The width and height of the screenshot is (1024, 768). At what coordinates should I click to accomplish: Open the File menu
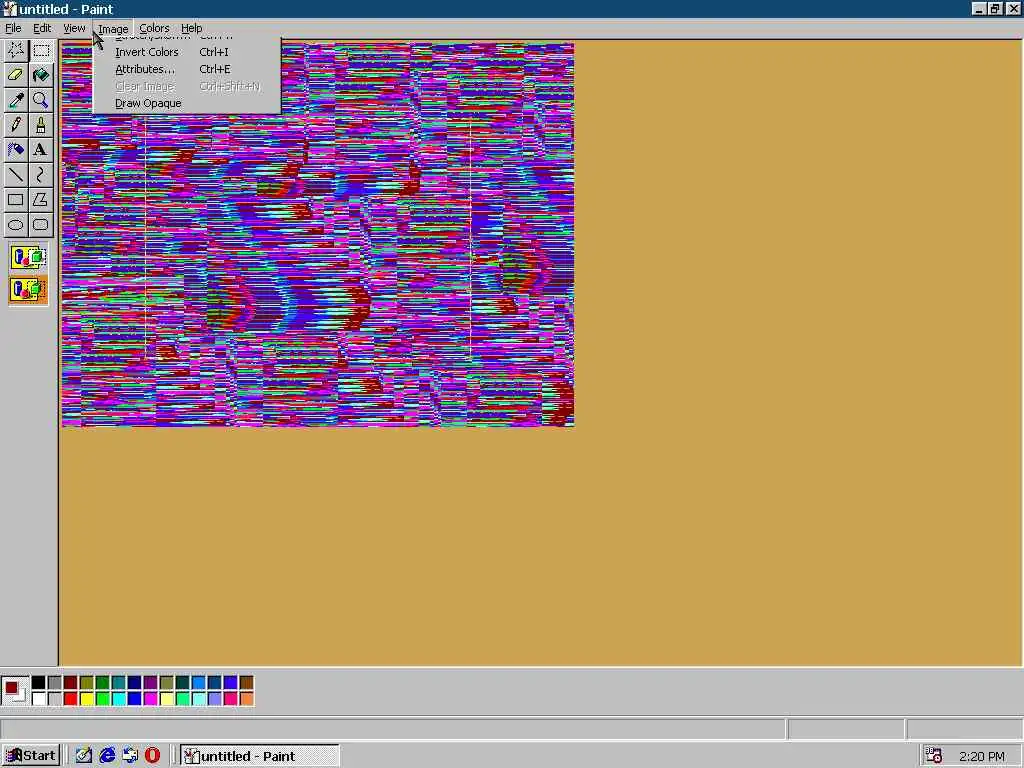tap(12, 28)
